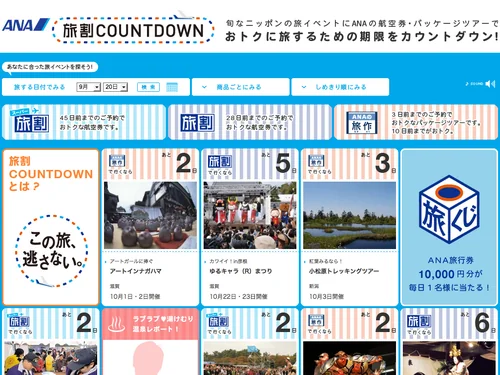Open the calendar icon next to search
The height and width of the screenshot is (375, 500).
(172, 87)
